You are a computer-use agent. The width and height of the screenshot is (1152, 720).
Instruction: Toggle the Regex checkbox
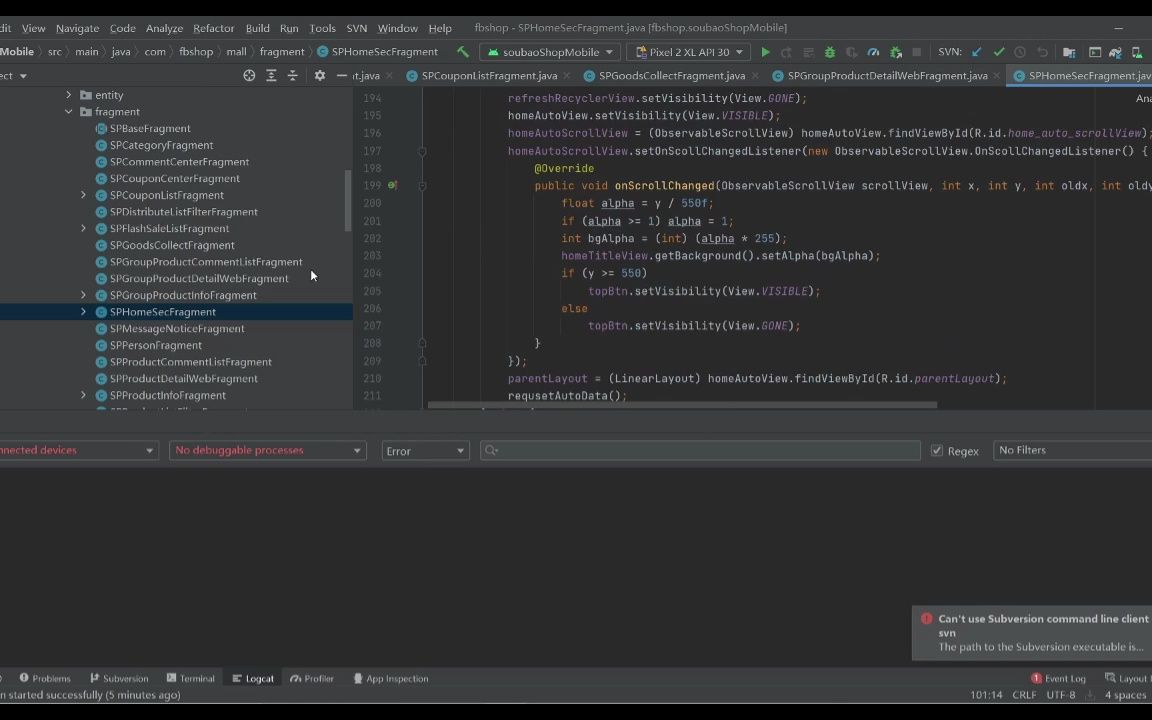click(x=937, y=450)
